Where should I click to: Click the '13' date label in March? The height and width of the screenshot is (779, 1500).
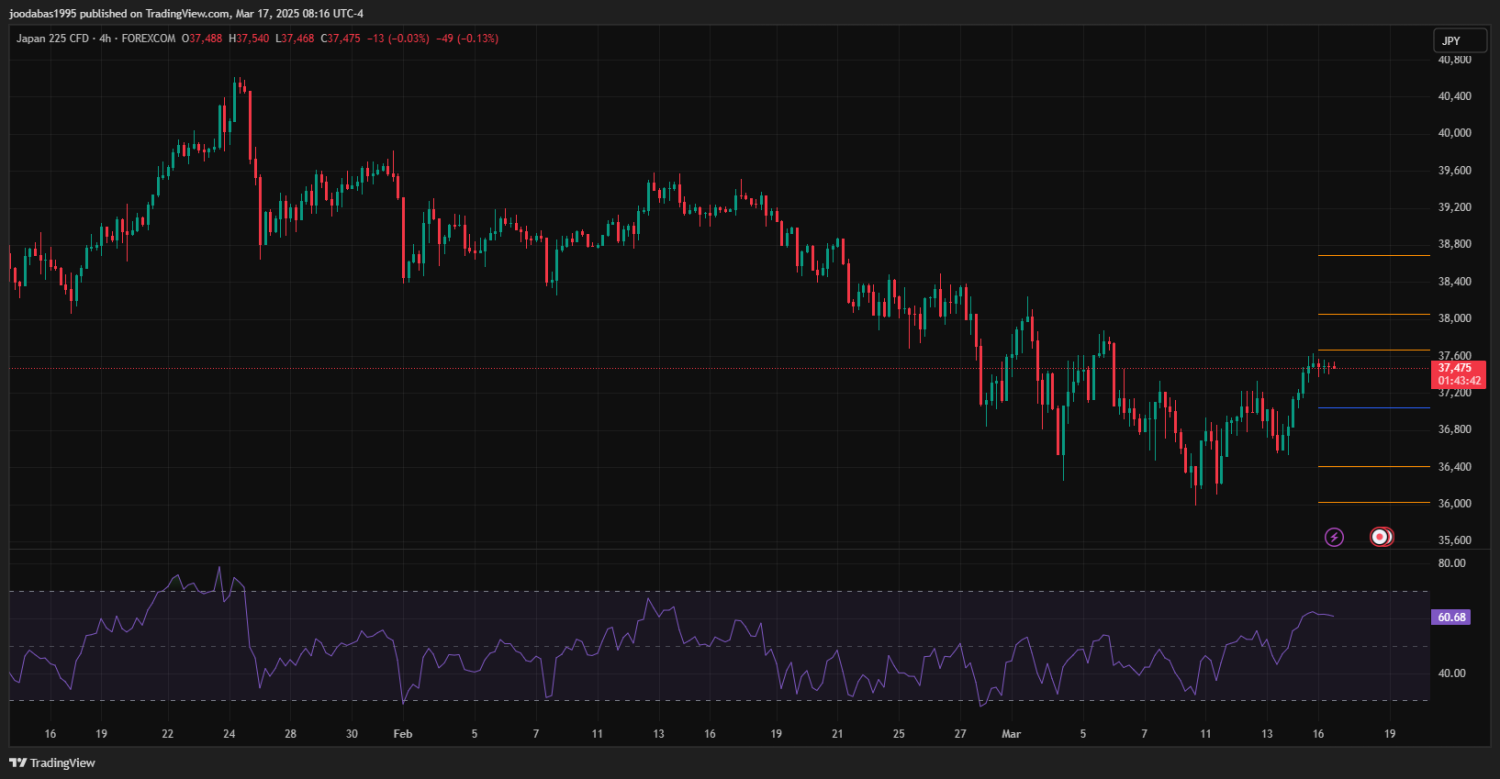[1268, 733]
